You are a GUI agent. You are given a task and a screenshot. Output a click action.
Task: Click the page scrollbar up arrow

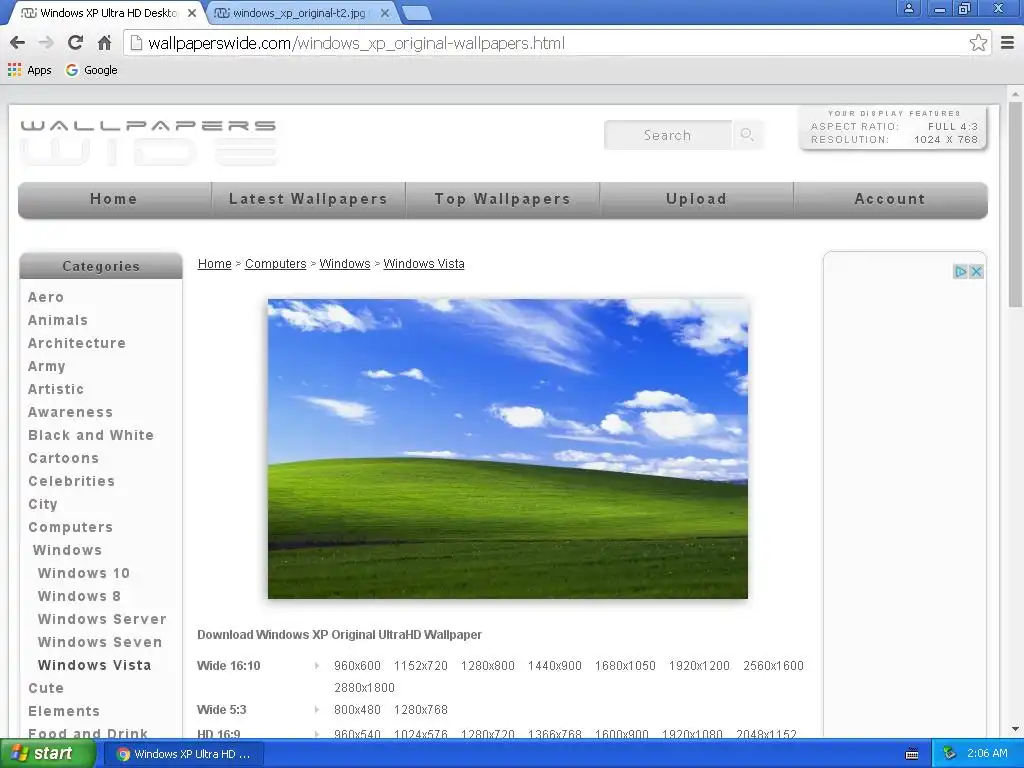1016,93
